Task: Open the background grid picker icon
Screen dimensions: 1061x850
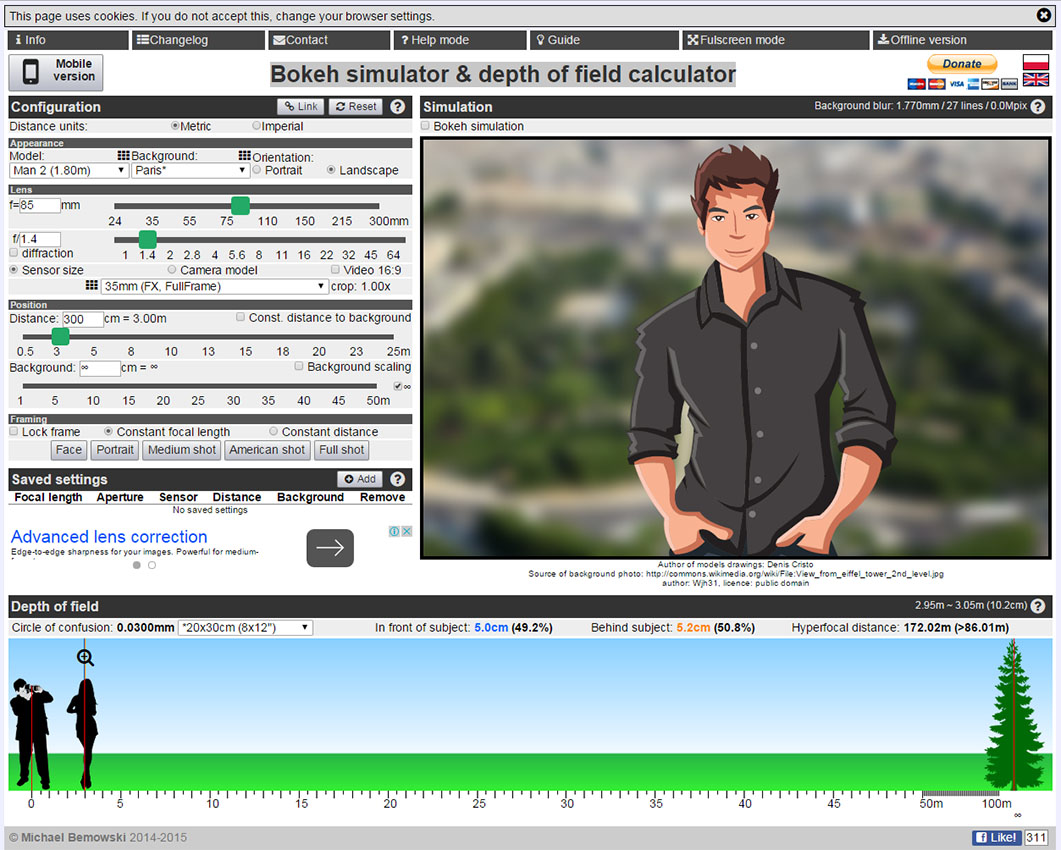Action: 244,156
